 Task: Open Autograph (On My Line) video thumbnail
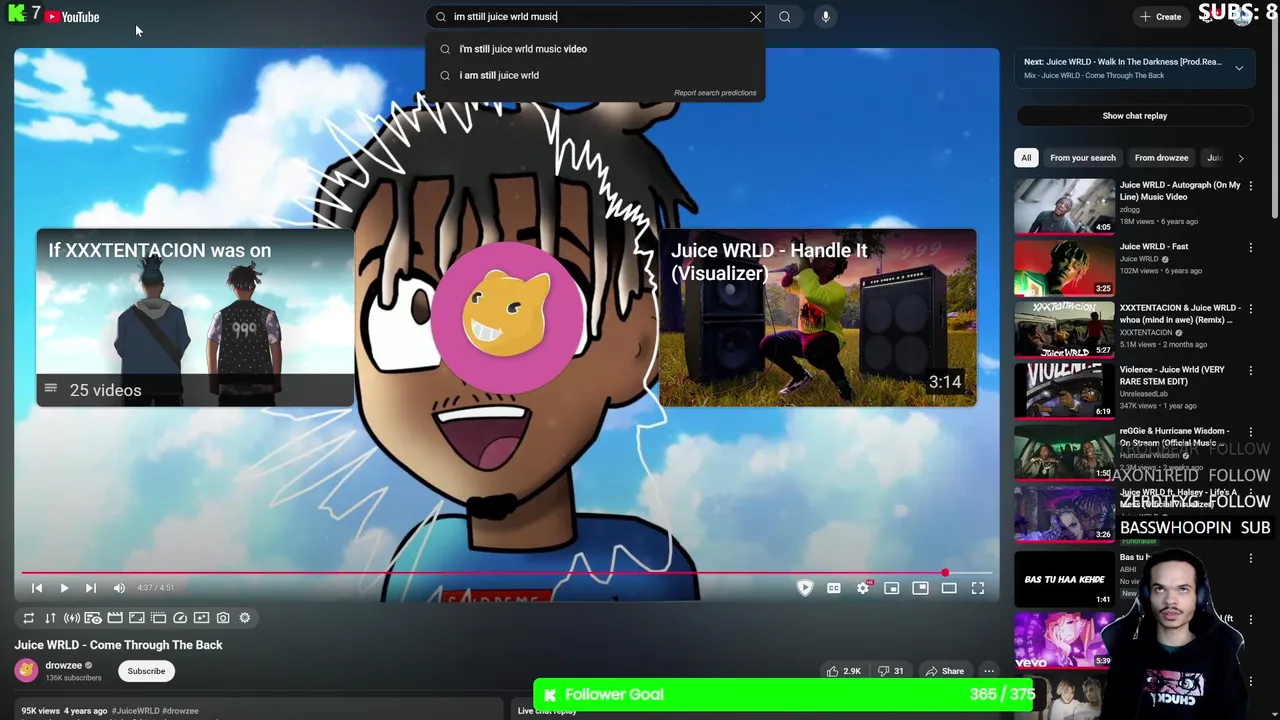(x=1064, y=206)
